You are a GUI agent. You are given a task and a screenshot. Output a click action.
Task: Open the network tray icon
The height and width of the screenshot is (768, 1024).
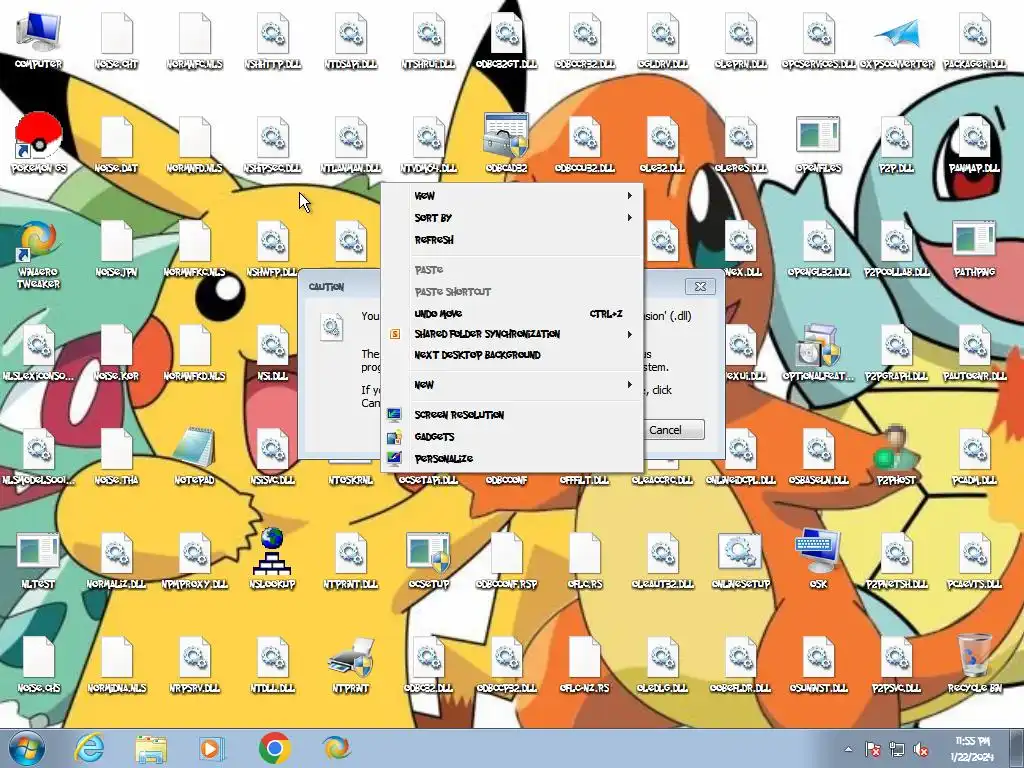pyautogui.click(x=897, y=750)
